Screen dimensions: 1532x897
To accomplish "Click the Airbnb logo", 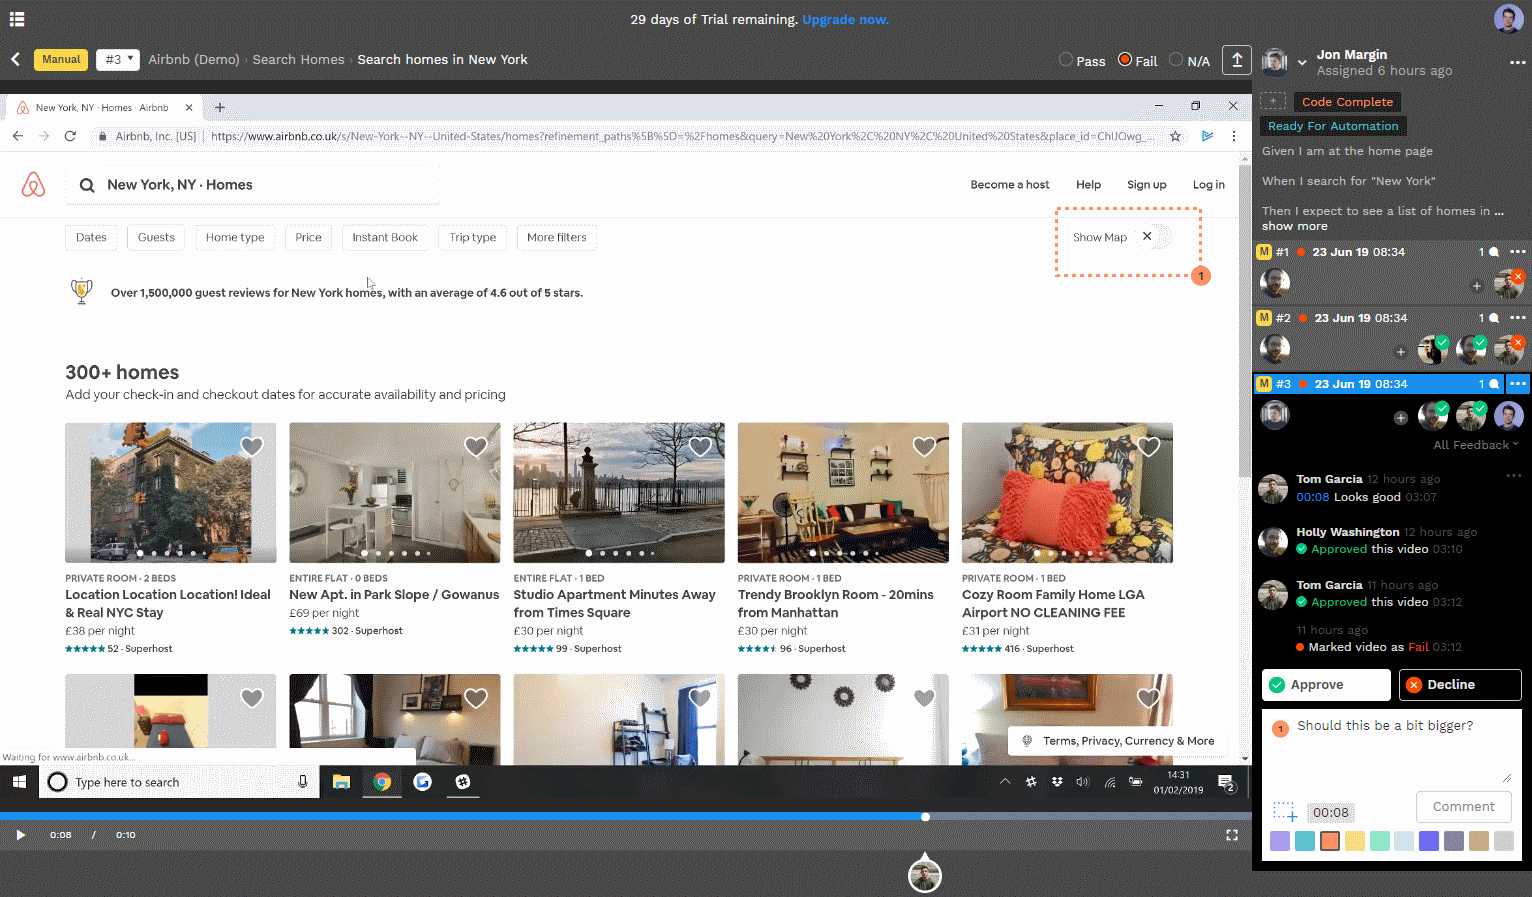I will click(33, 185).
